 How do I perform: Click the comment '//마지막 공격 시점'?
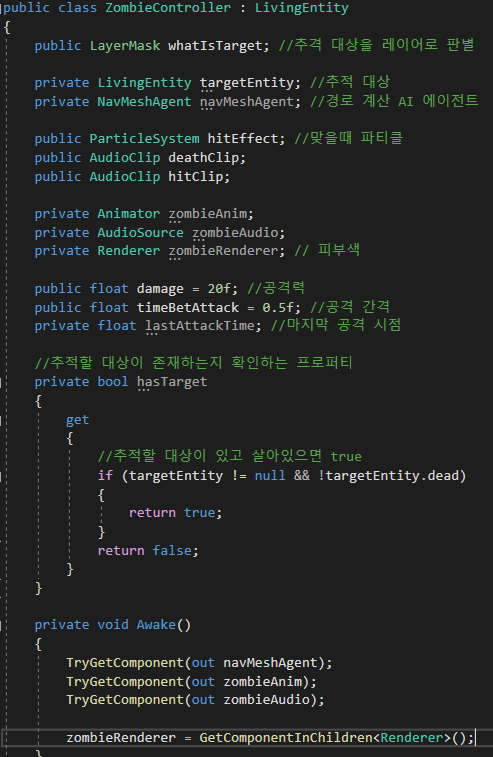click(336, 325)
